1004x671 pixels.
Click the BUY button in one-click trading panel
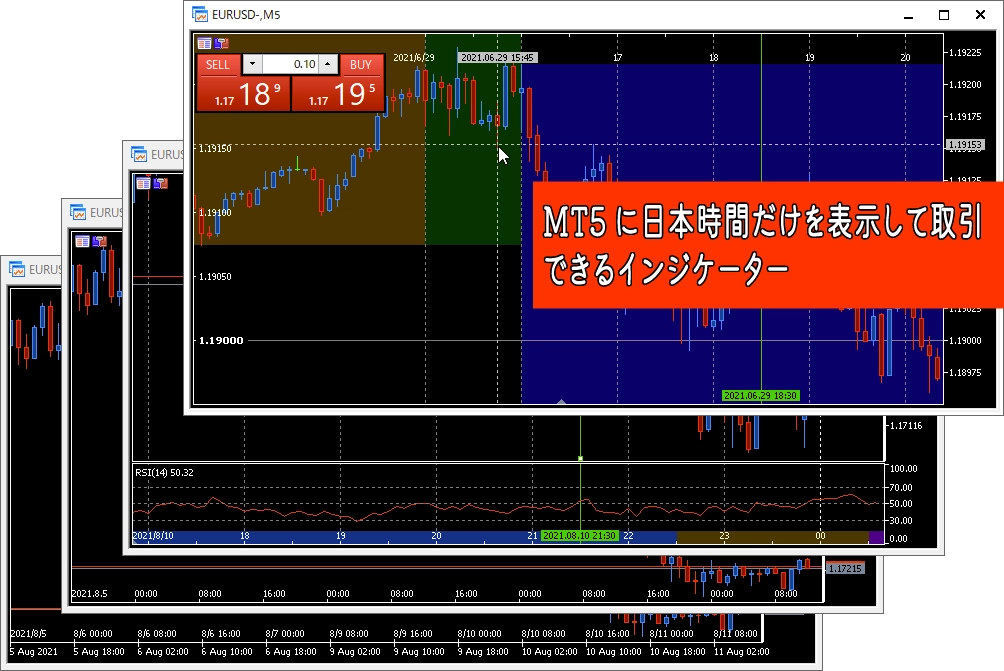tap(360, 65)
